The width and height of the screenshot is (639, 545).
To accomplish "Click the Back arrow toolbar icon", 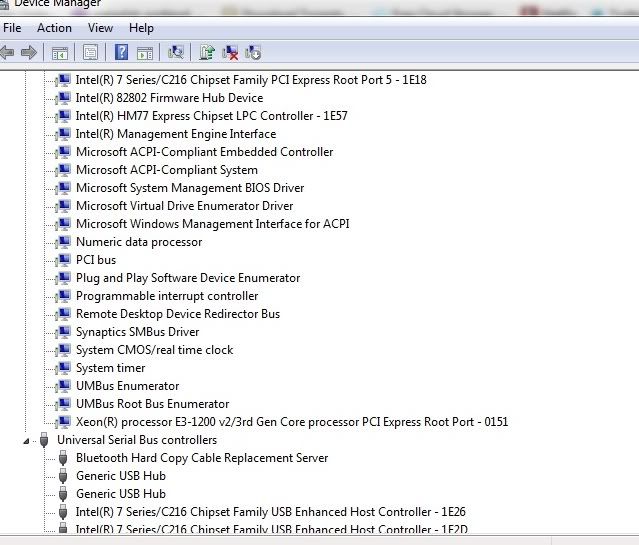I will click(x=7, y=53).
